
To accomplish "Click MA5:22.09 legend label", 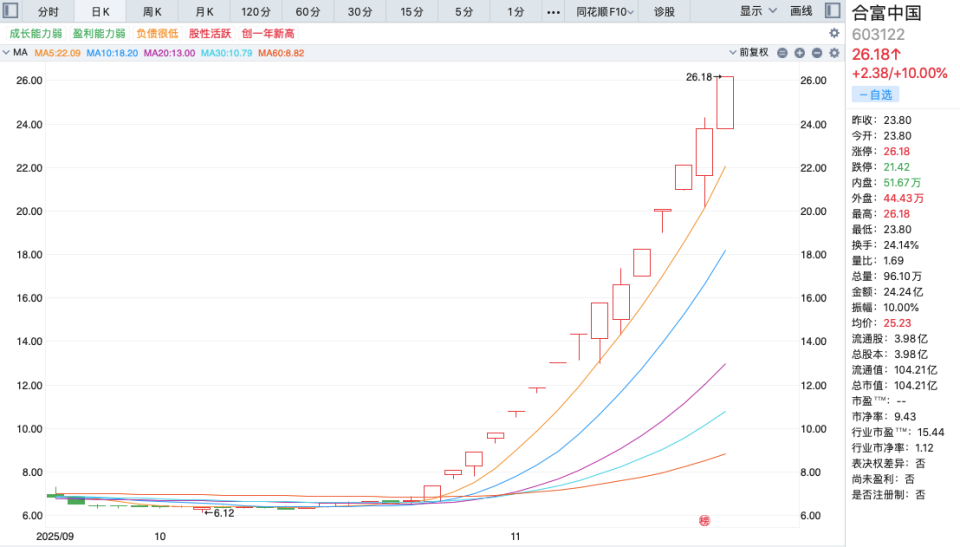I will (x=57, y=53).
